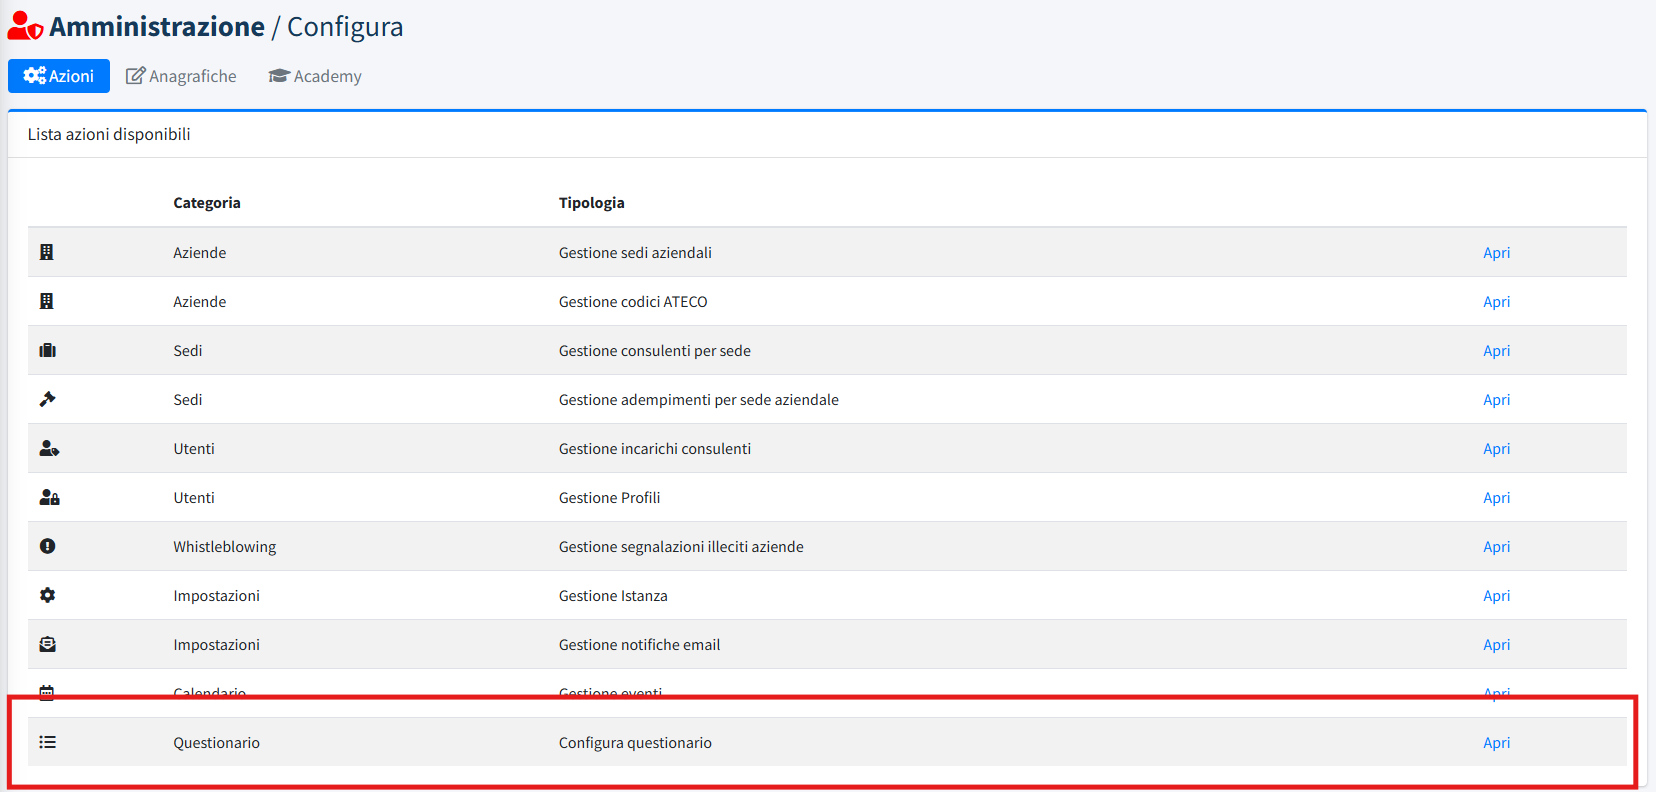This screenshot has height=792, width=1656.
Task: Click Apri for Gestione Profili
Action: pos(1496,498)
